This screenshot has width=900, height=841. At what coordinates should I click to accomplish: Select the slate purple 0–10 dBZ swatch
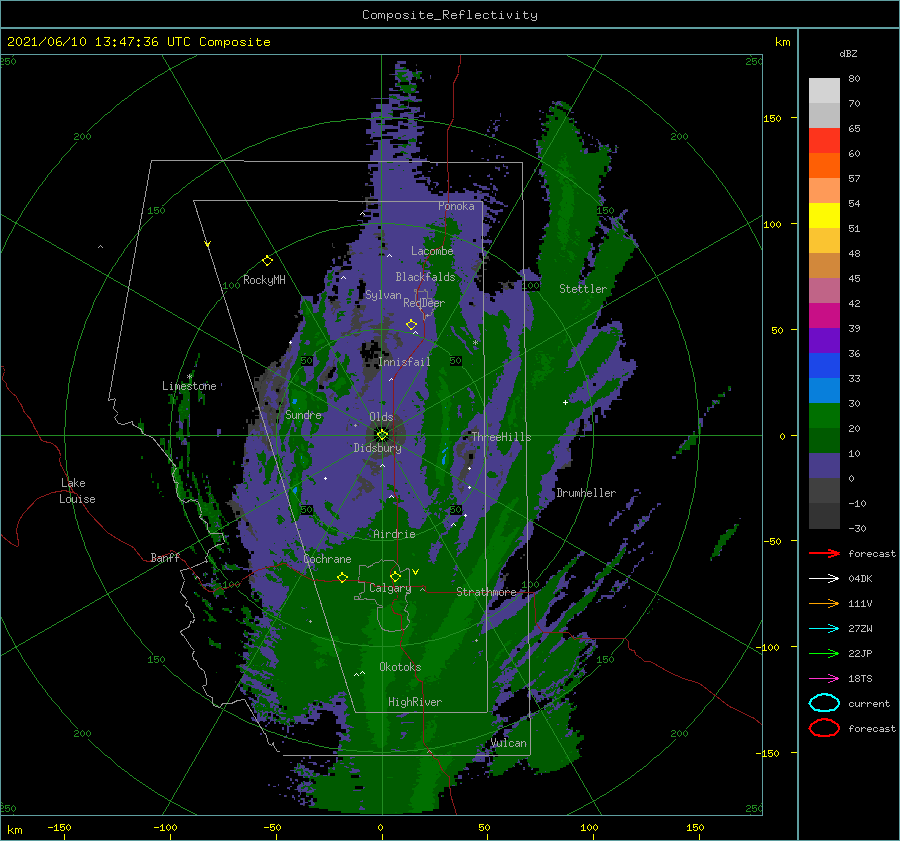[x=824, y=466]
